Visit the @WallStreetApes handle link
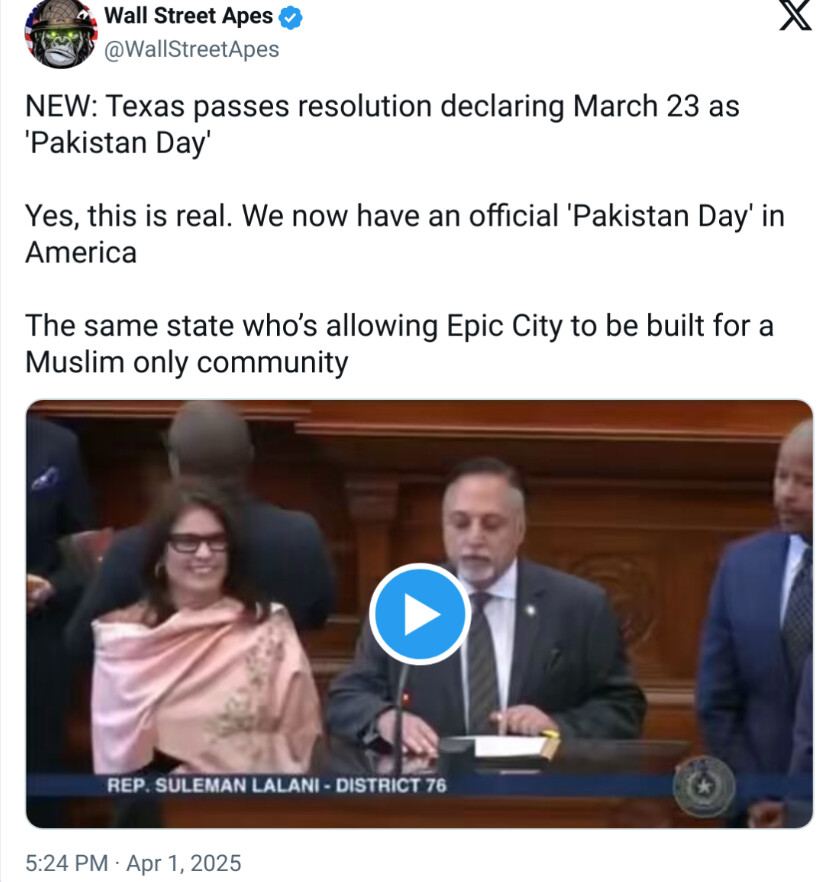Screen dimensions: 832x882 (192, 50)
